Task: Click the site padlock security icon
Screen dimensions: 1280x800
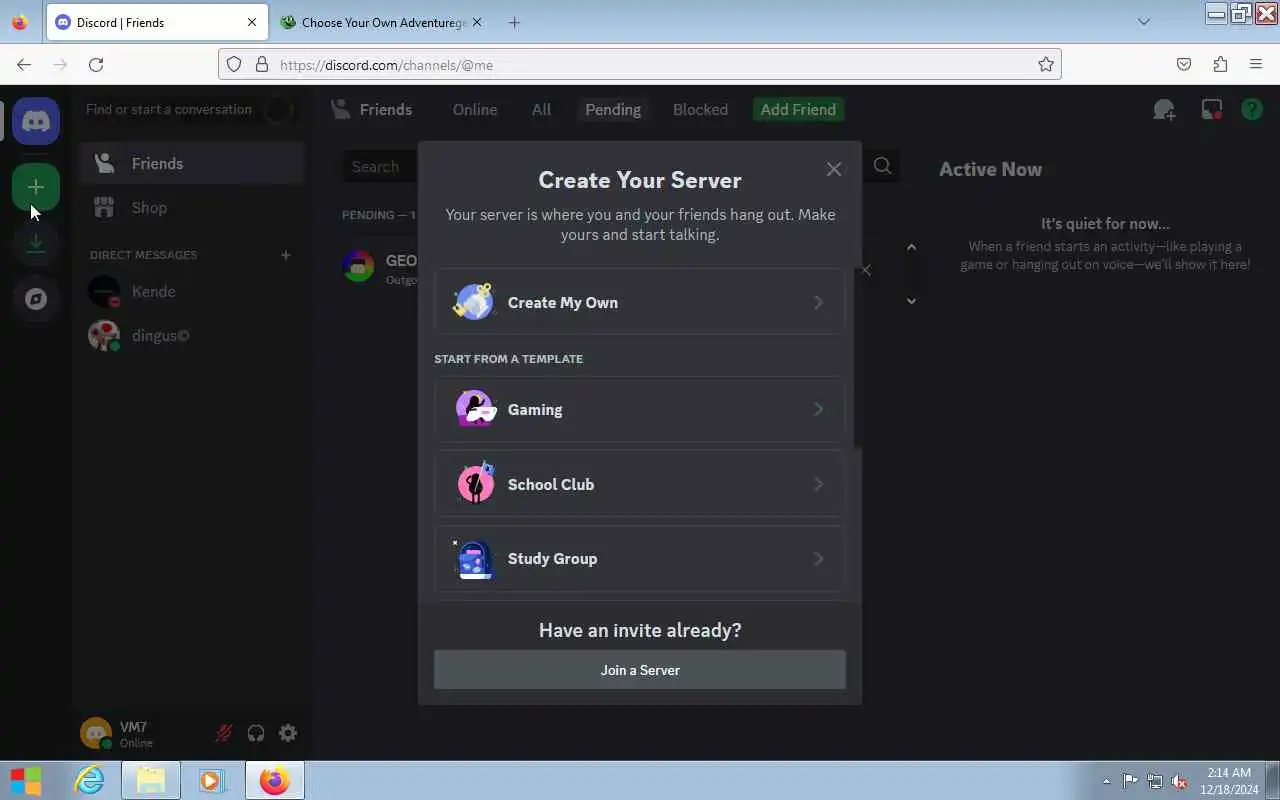Action: click(262, 65)
